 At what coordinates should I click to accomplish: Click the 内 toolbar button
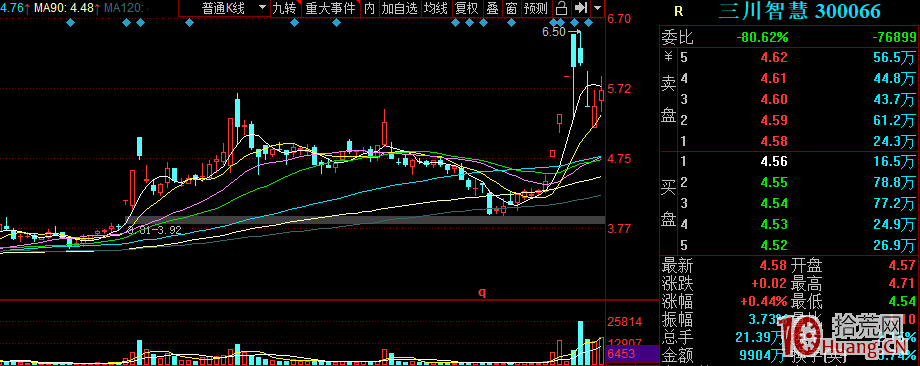pos(369,8)
